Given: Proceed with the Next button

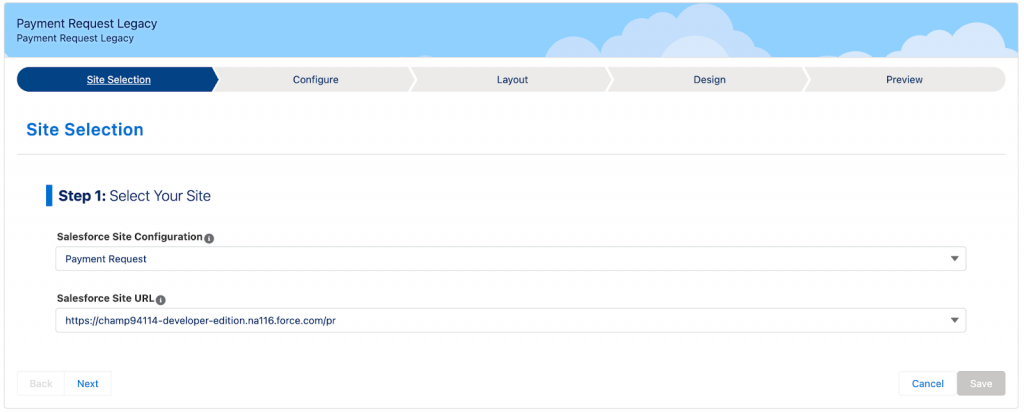Looking at the screenshot, I should point(88,383).
